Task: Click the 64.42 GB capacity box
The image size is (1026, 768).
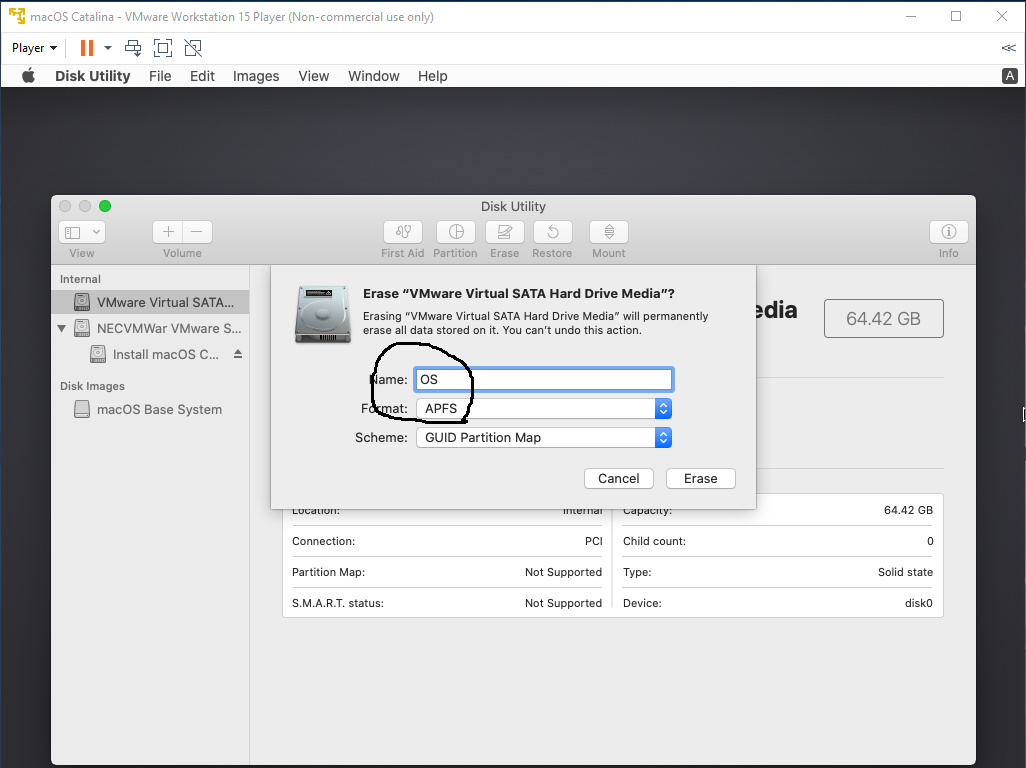Action: pyautogui.click(x=883, y=319)
